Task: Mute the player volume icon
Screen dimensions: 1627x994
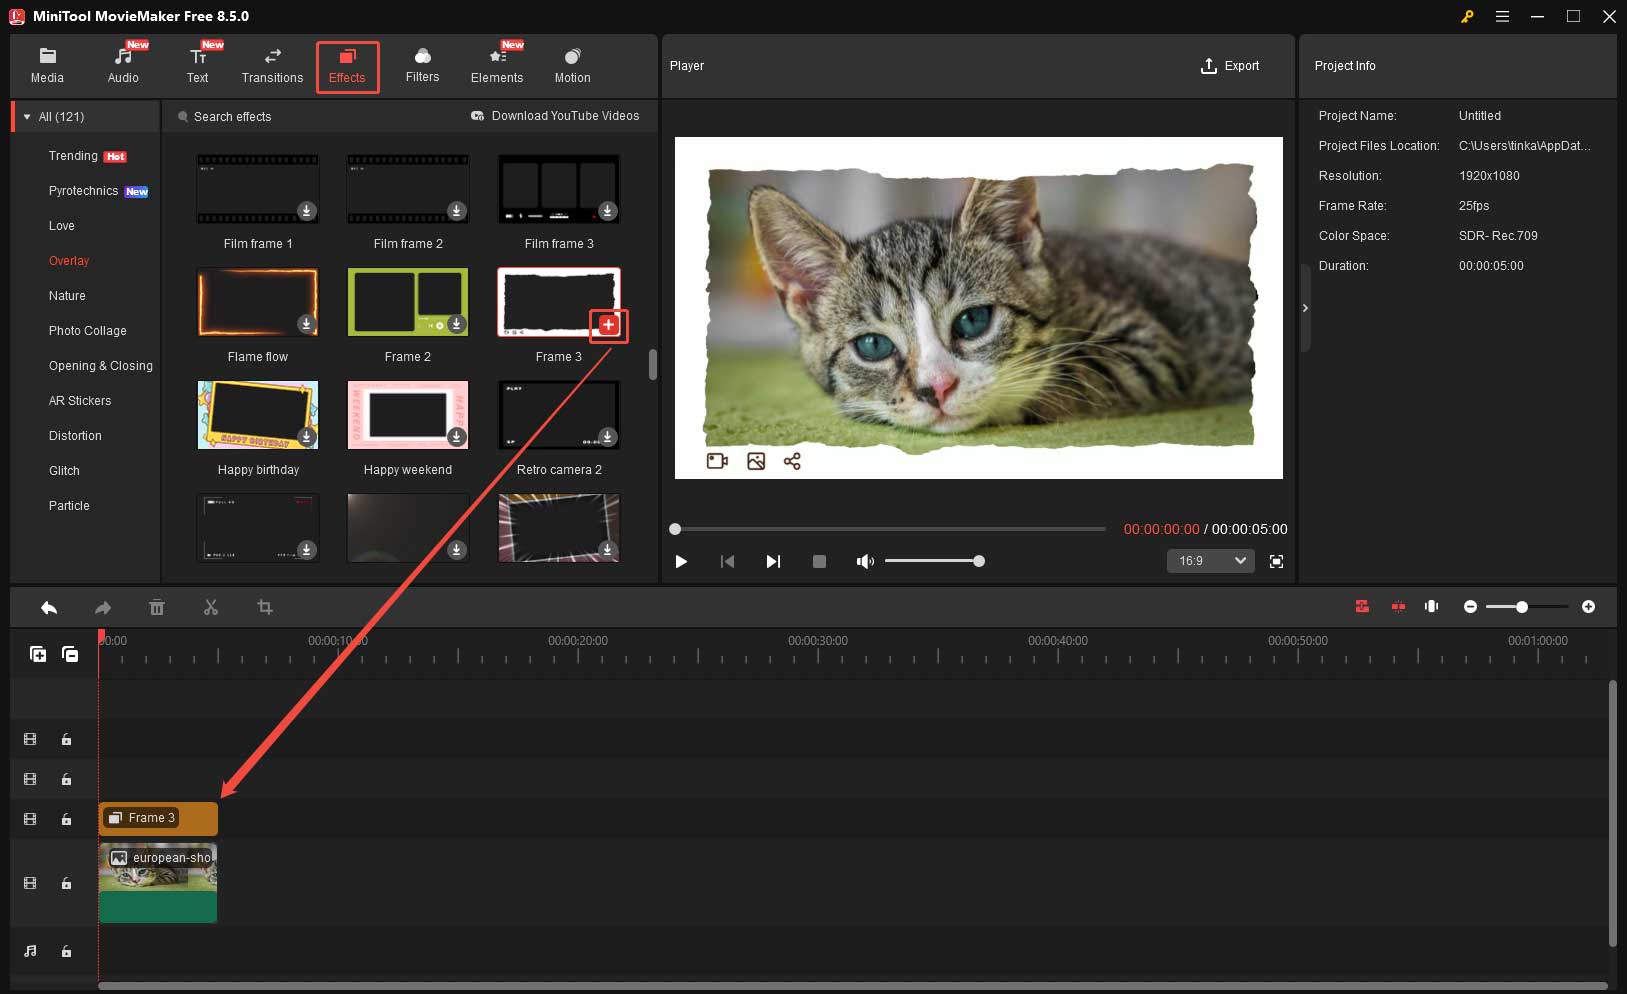Action: click(x=865, y=561)
